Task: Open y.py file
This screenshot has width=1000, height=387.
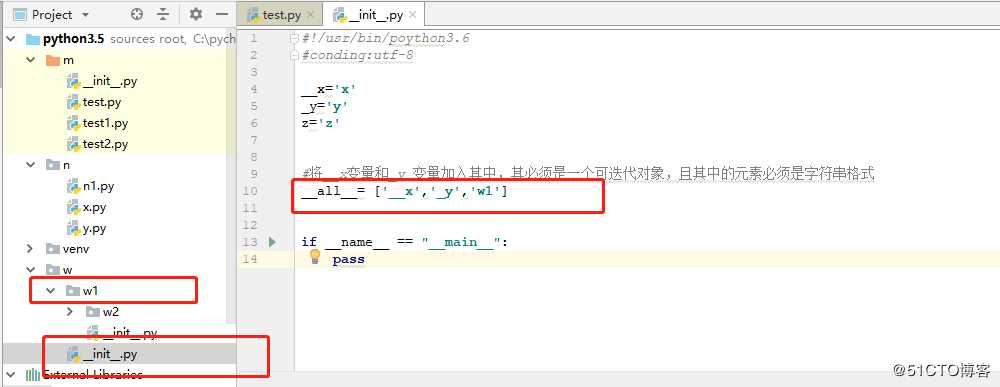Action: (x=94, y=228)
